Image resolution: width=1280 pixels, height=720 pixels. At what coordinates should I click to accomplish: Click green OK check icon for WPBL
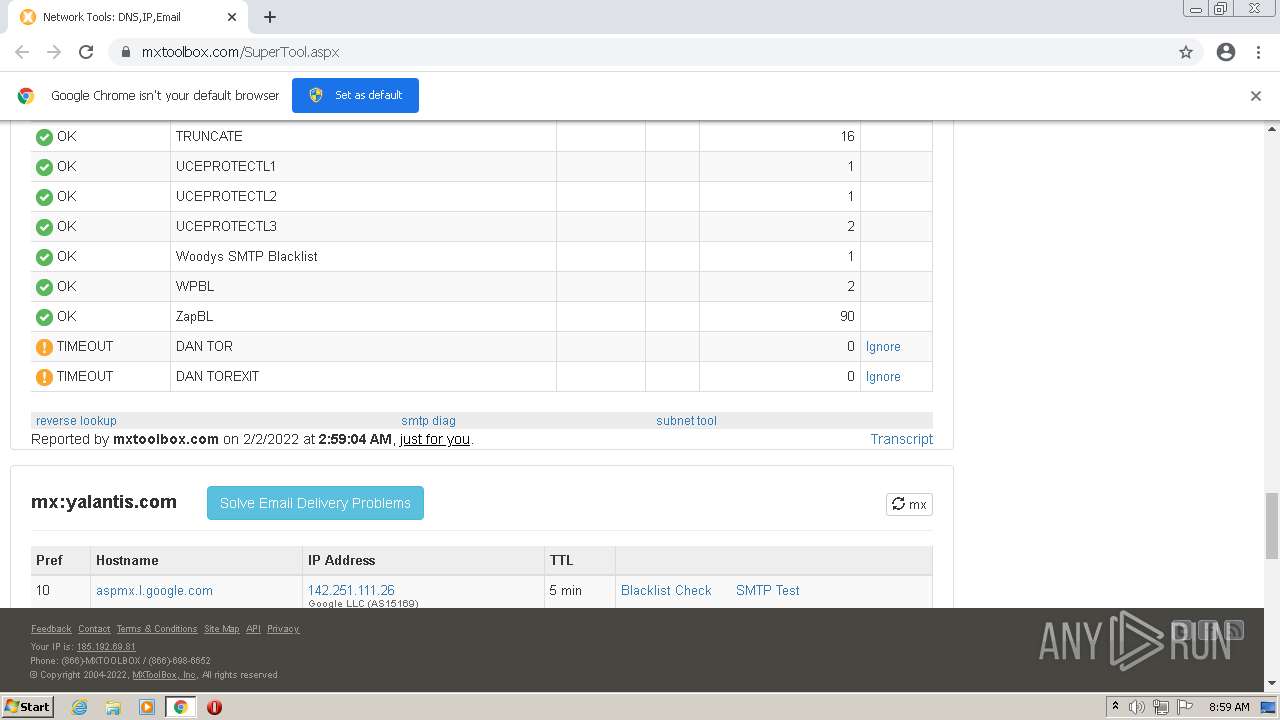(x=44, y=287)
